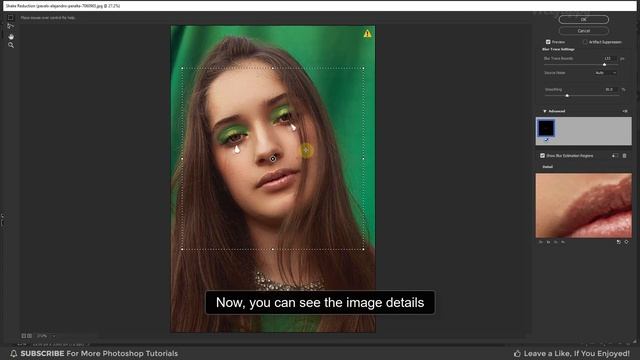Click the Detail section label
The width and height of the screenshot is (640, 360).
(547, 167)
